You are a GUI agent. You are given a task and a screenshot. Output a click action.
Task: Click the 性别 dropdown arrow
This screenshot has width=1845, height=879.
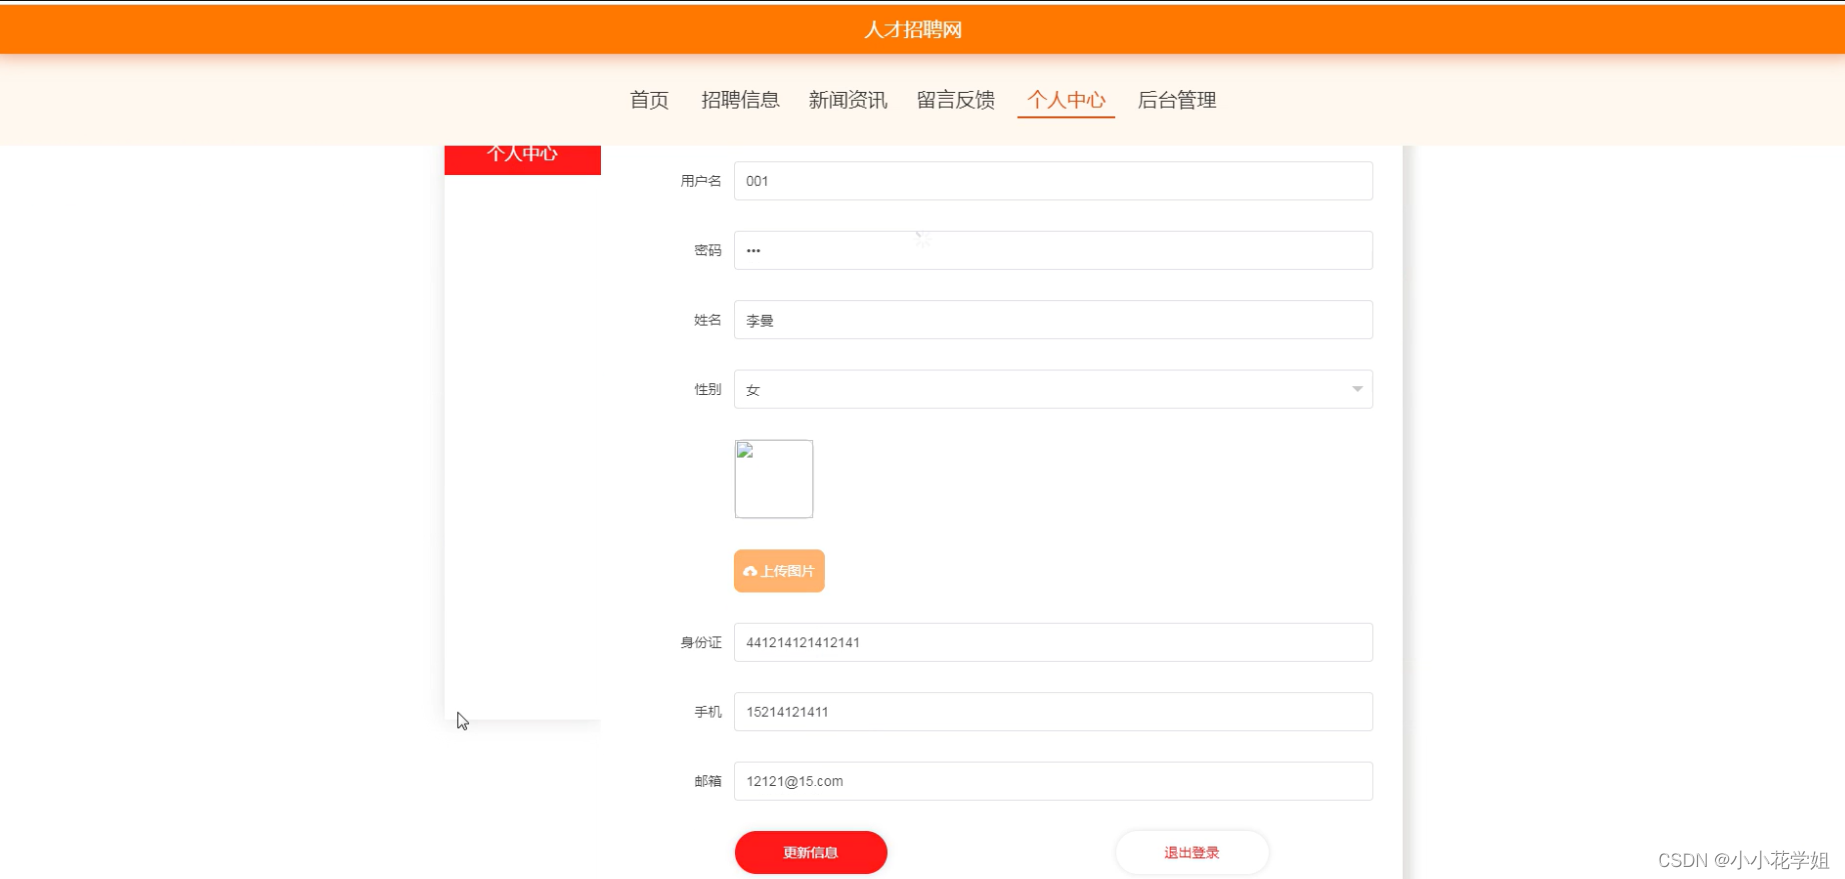[x=1357, y=389]
